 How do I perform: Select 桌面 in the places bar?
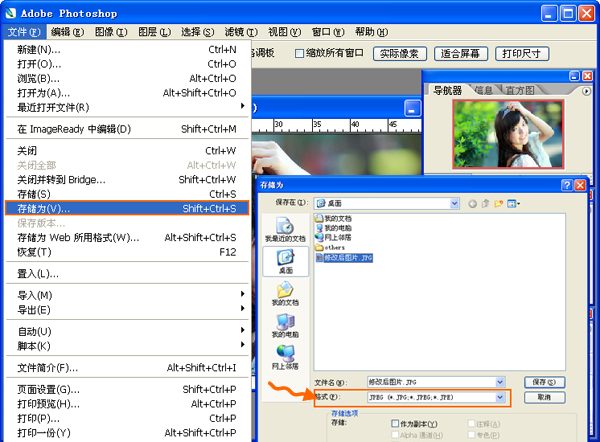pos(285,261)
